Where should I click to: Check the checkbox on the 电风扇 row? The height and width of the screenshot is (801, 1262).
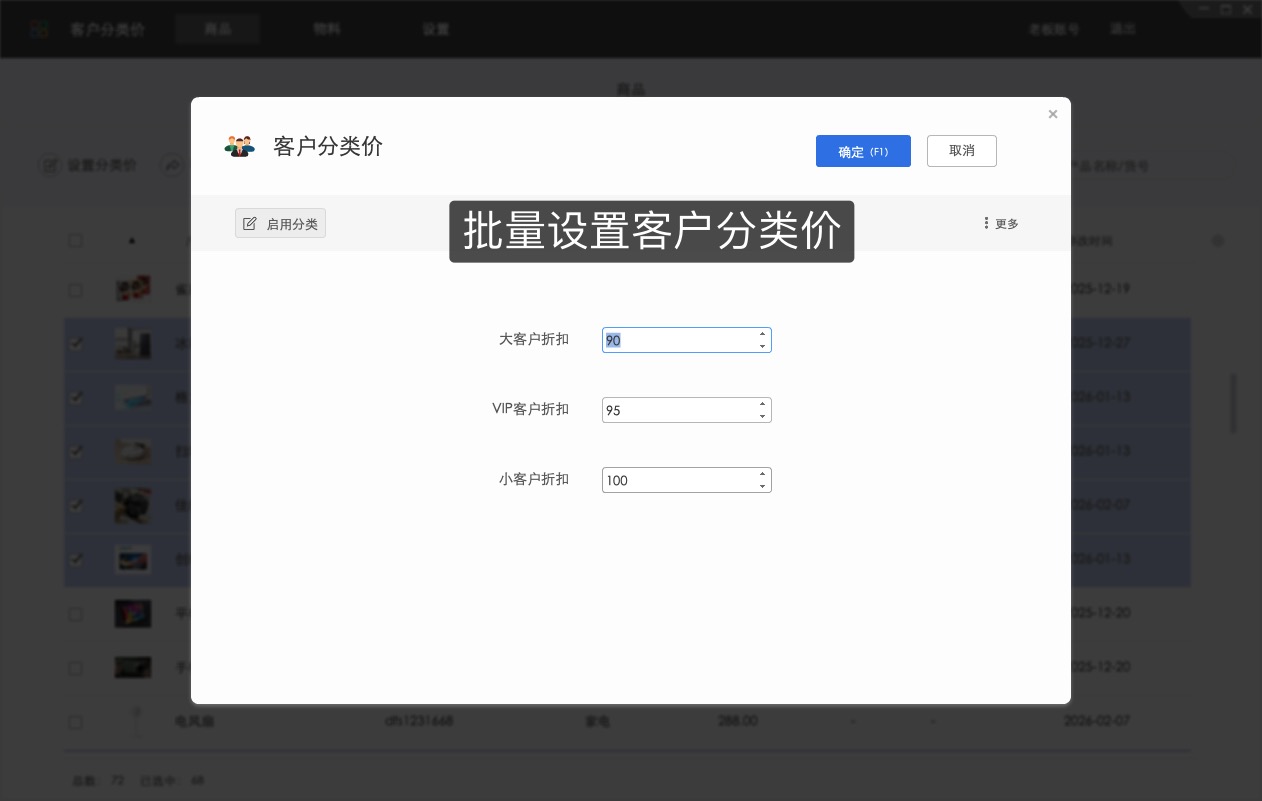(75, 722)
